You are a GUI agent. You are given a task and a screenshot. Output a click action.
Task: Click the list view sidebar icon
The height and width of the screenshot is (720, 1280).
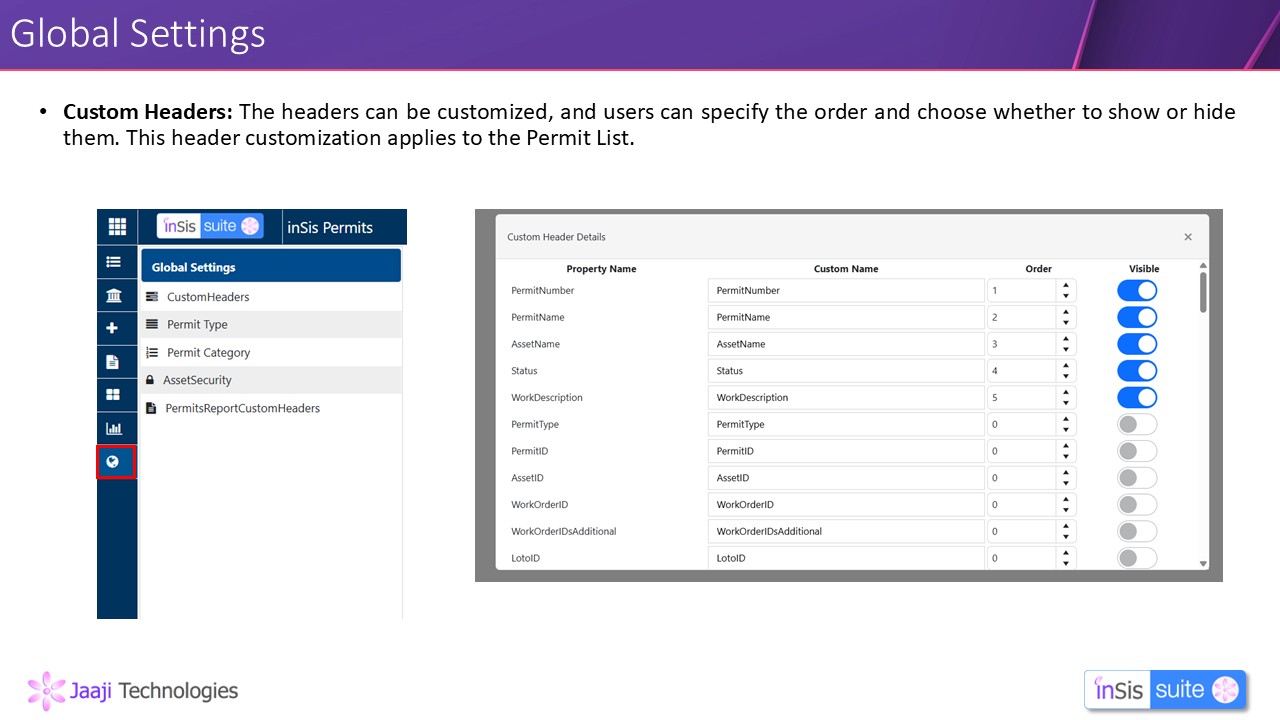[x=114, y=262]
